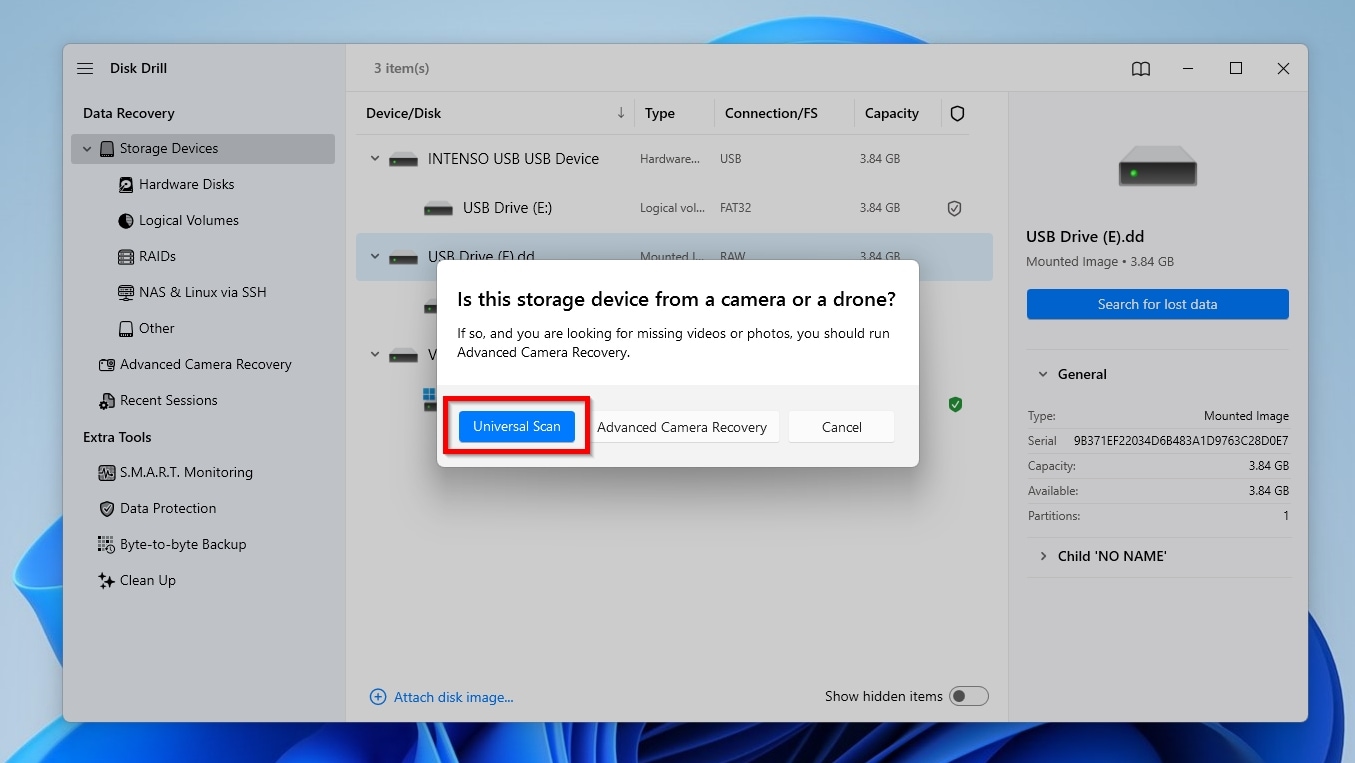The width and height of the screenshot is (1355, 763).
Task: Click Attach disk image link
Action: point(453,697)
